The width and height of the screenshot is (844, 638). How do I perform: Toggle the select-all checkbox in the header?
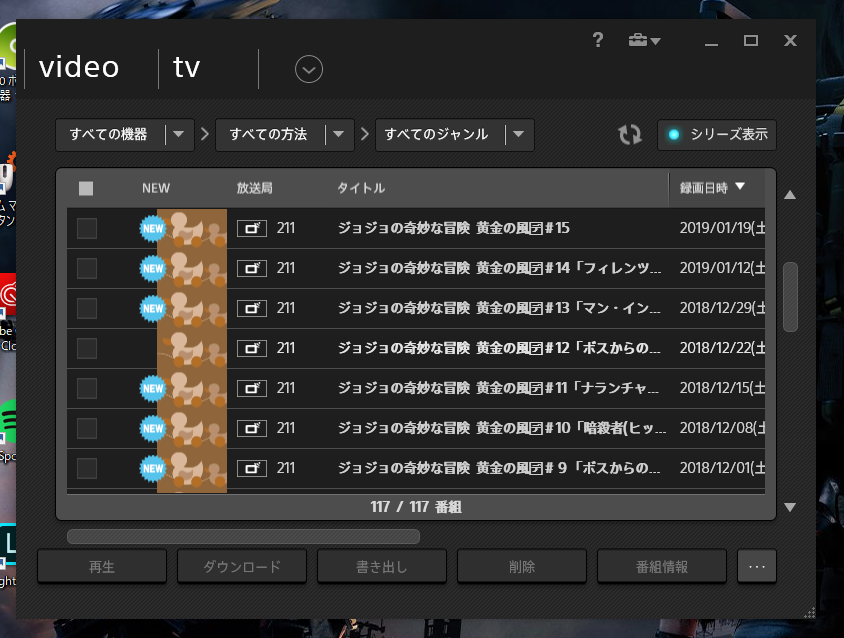click(x=86, y=188)
